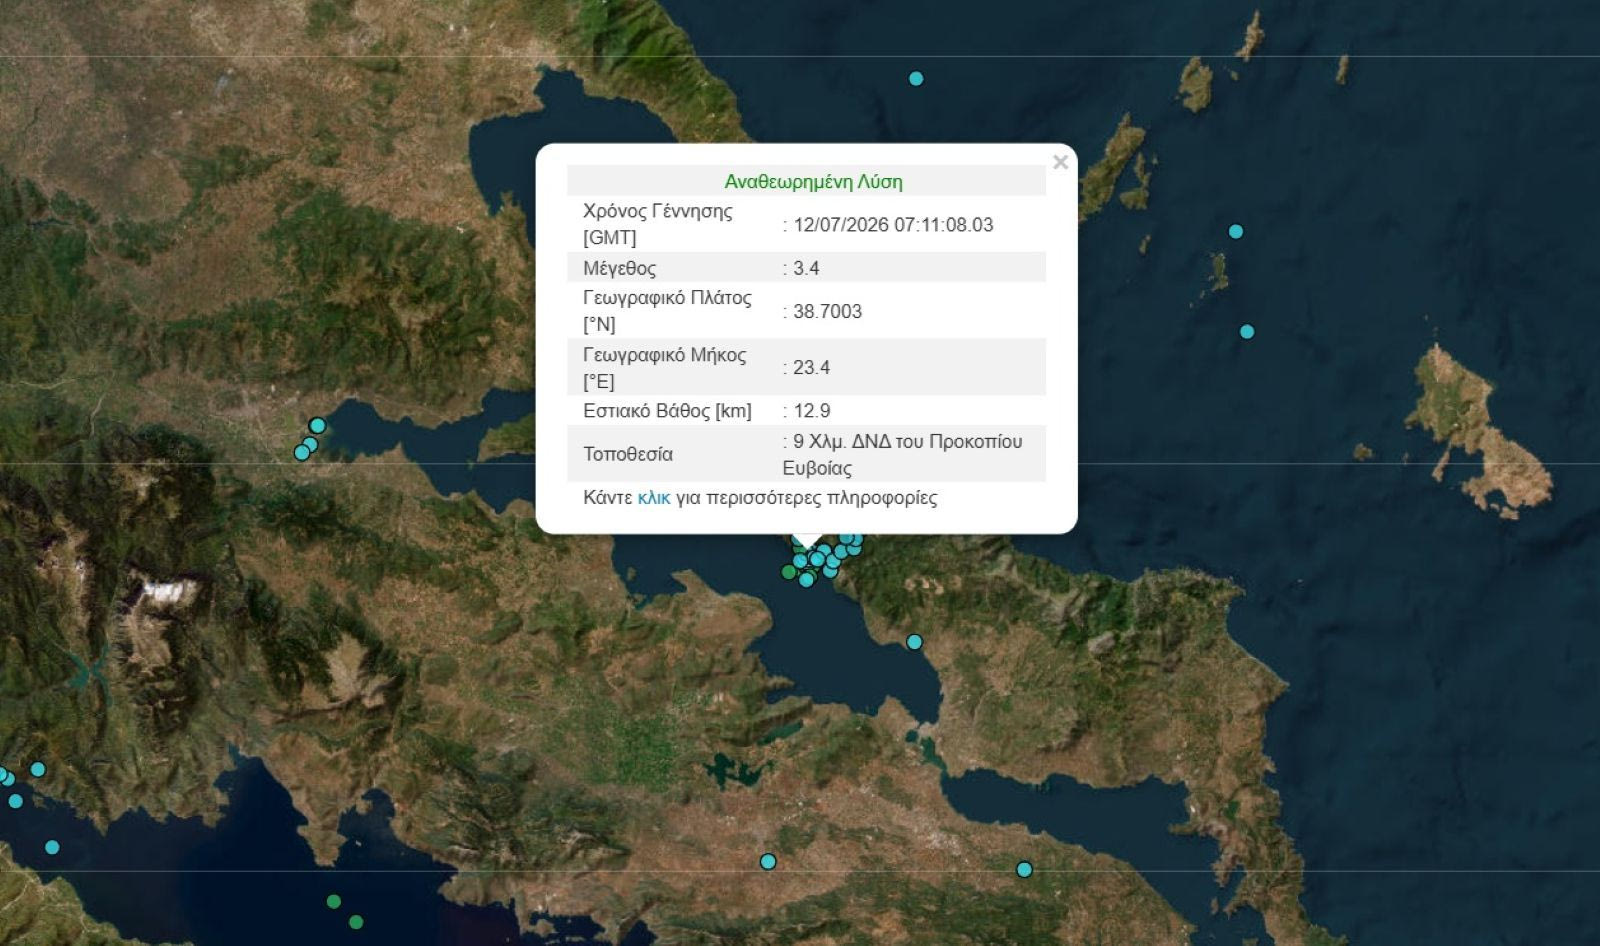Select the 'Εστιακό Βάθος [km]' label
This screenshot has height=946, width=1600.
[x=667, y=411]
